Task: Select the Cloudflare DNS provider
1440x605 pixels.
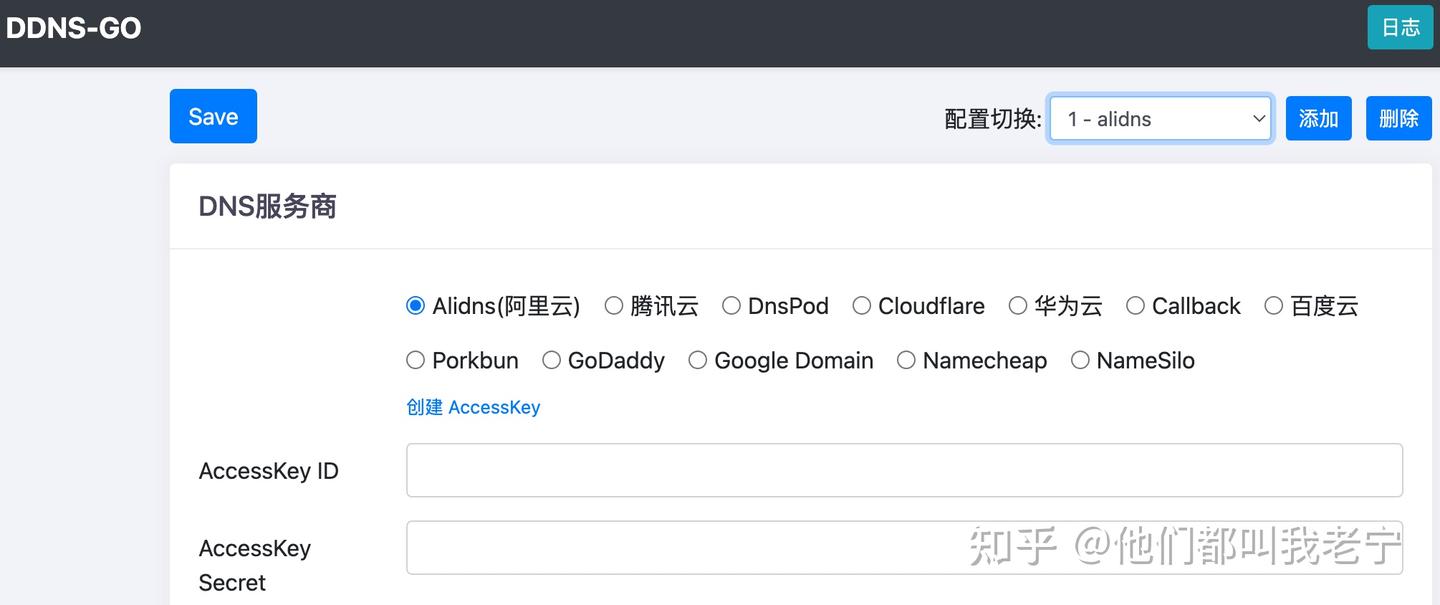Action: coord(862,306)
